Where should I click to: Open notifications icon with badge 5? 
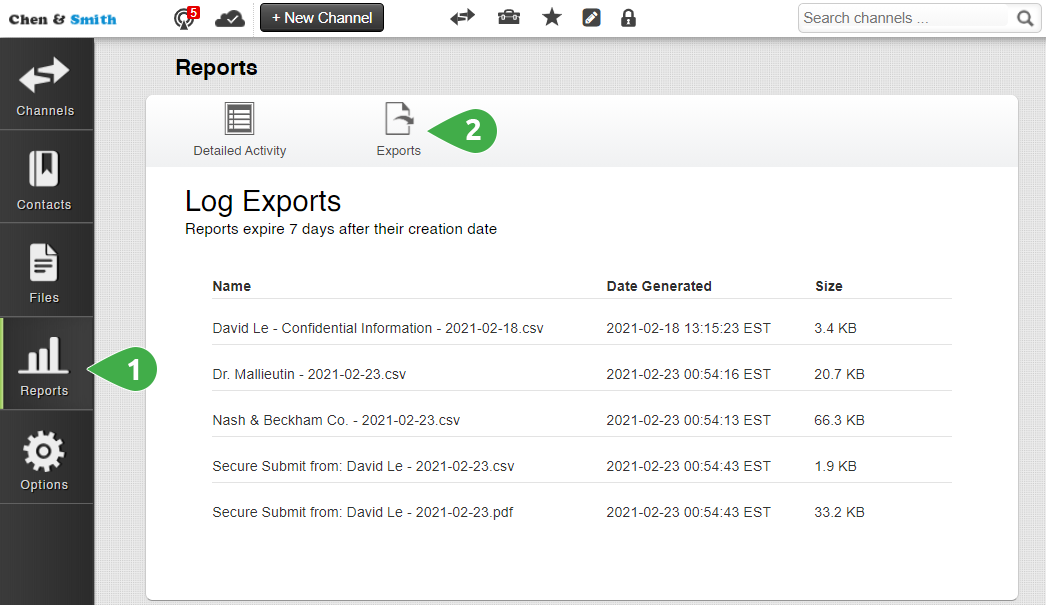point(185,17)
